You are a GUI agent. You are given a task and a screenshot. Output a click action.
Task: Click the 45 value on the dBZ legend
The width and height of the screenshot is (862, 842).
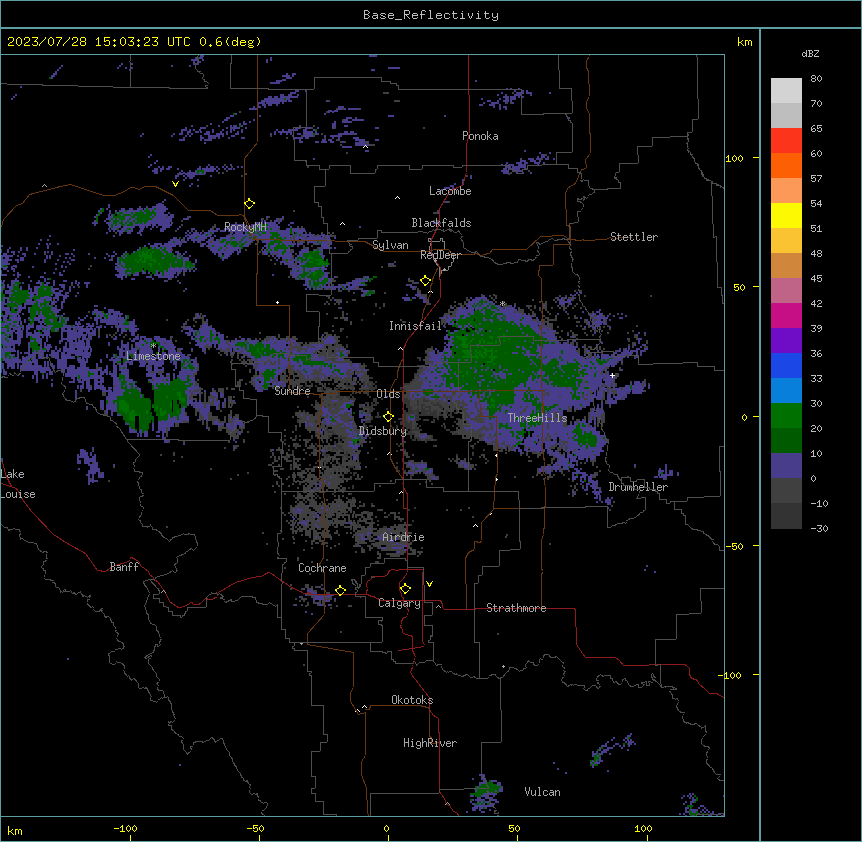point(816,279)
